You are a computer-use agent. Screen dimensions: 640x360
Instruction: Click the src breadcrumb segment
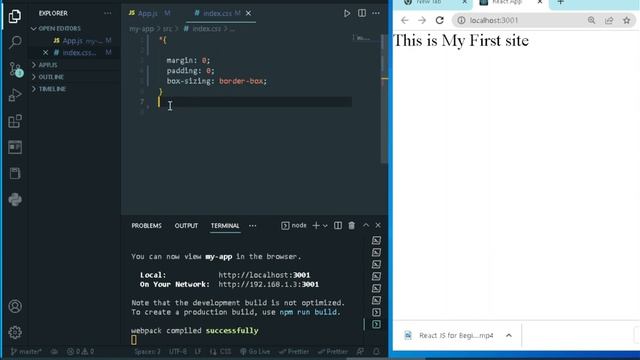(x=167, y=29)
